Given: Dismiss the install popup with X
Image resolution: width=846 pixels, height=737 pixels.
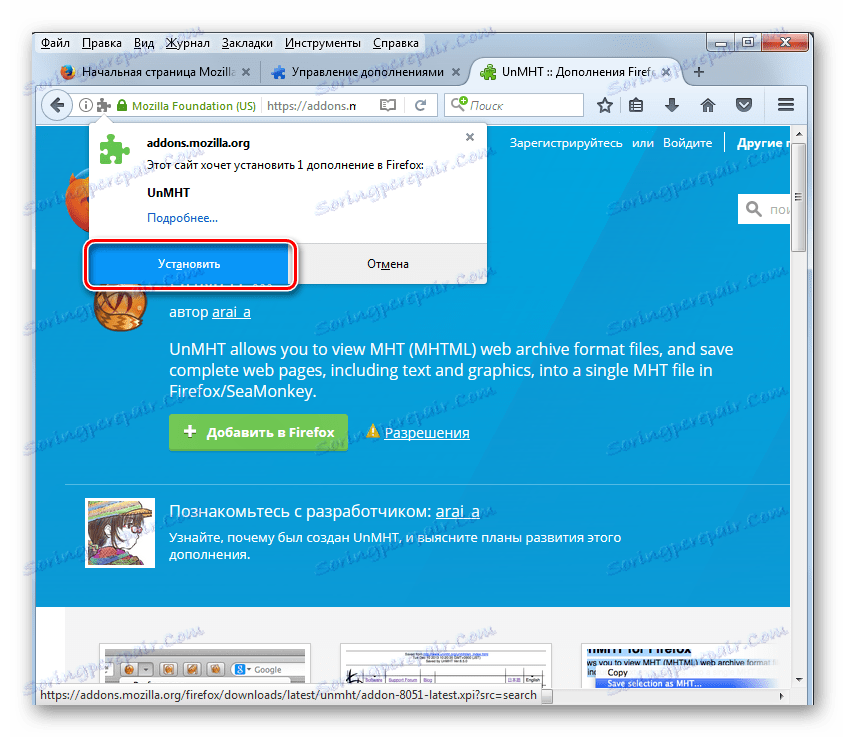Looking at the screenshot, I should [x=470, y=137].
